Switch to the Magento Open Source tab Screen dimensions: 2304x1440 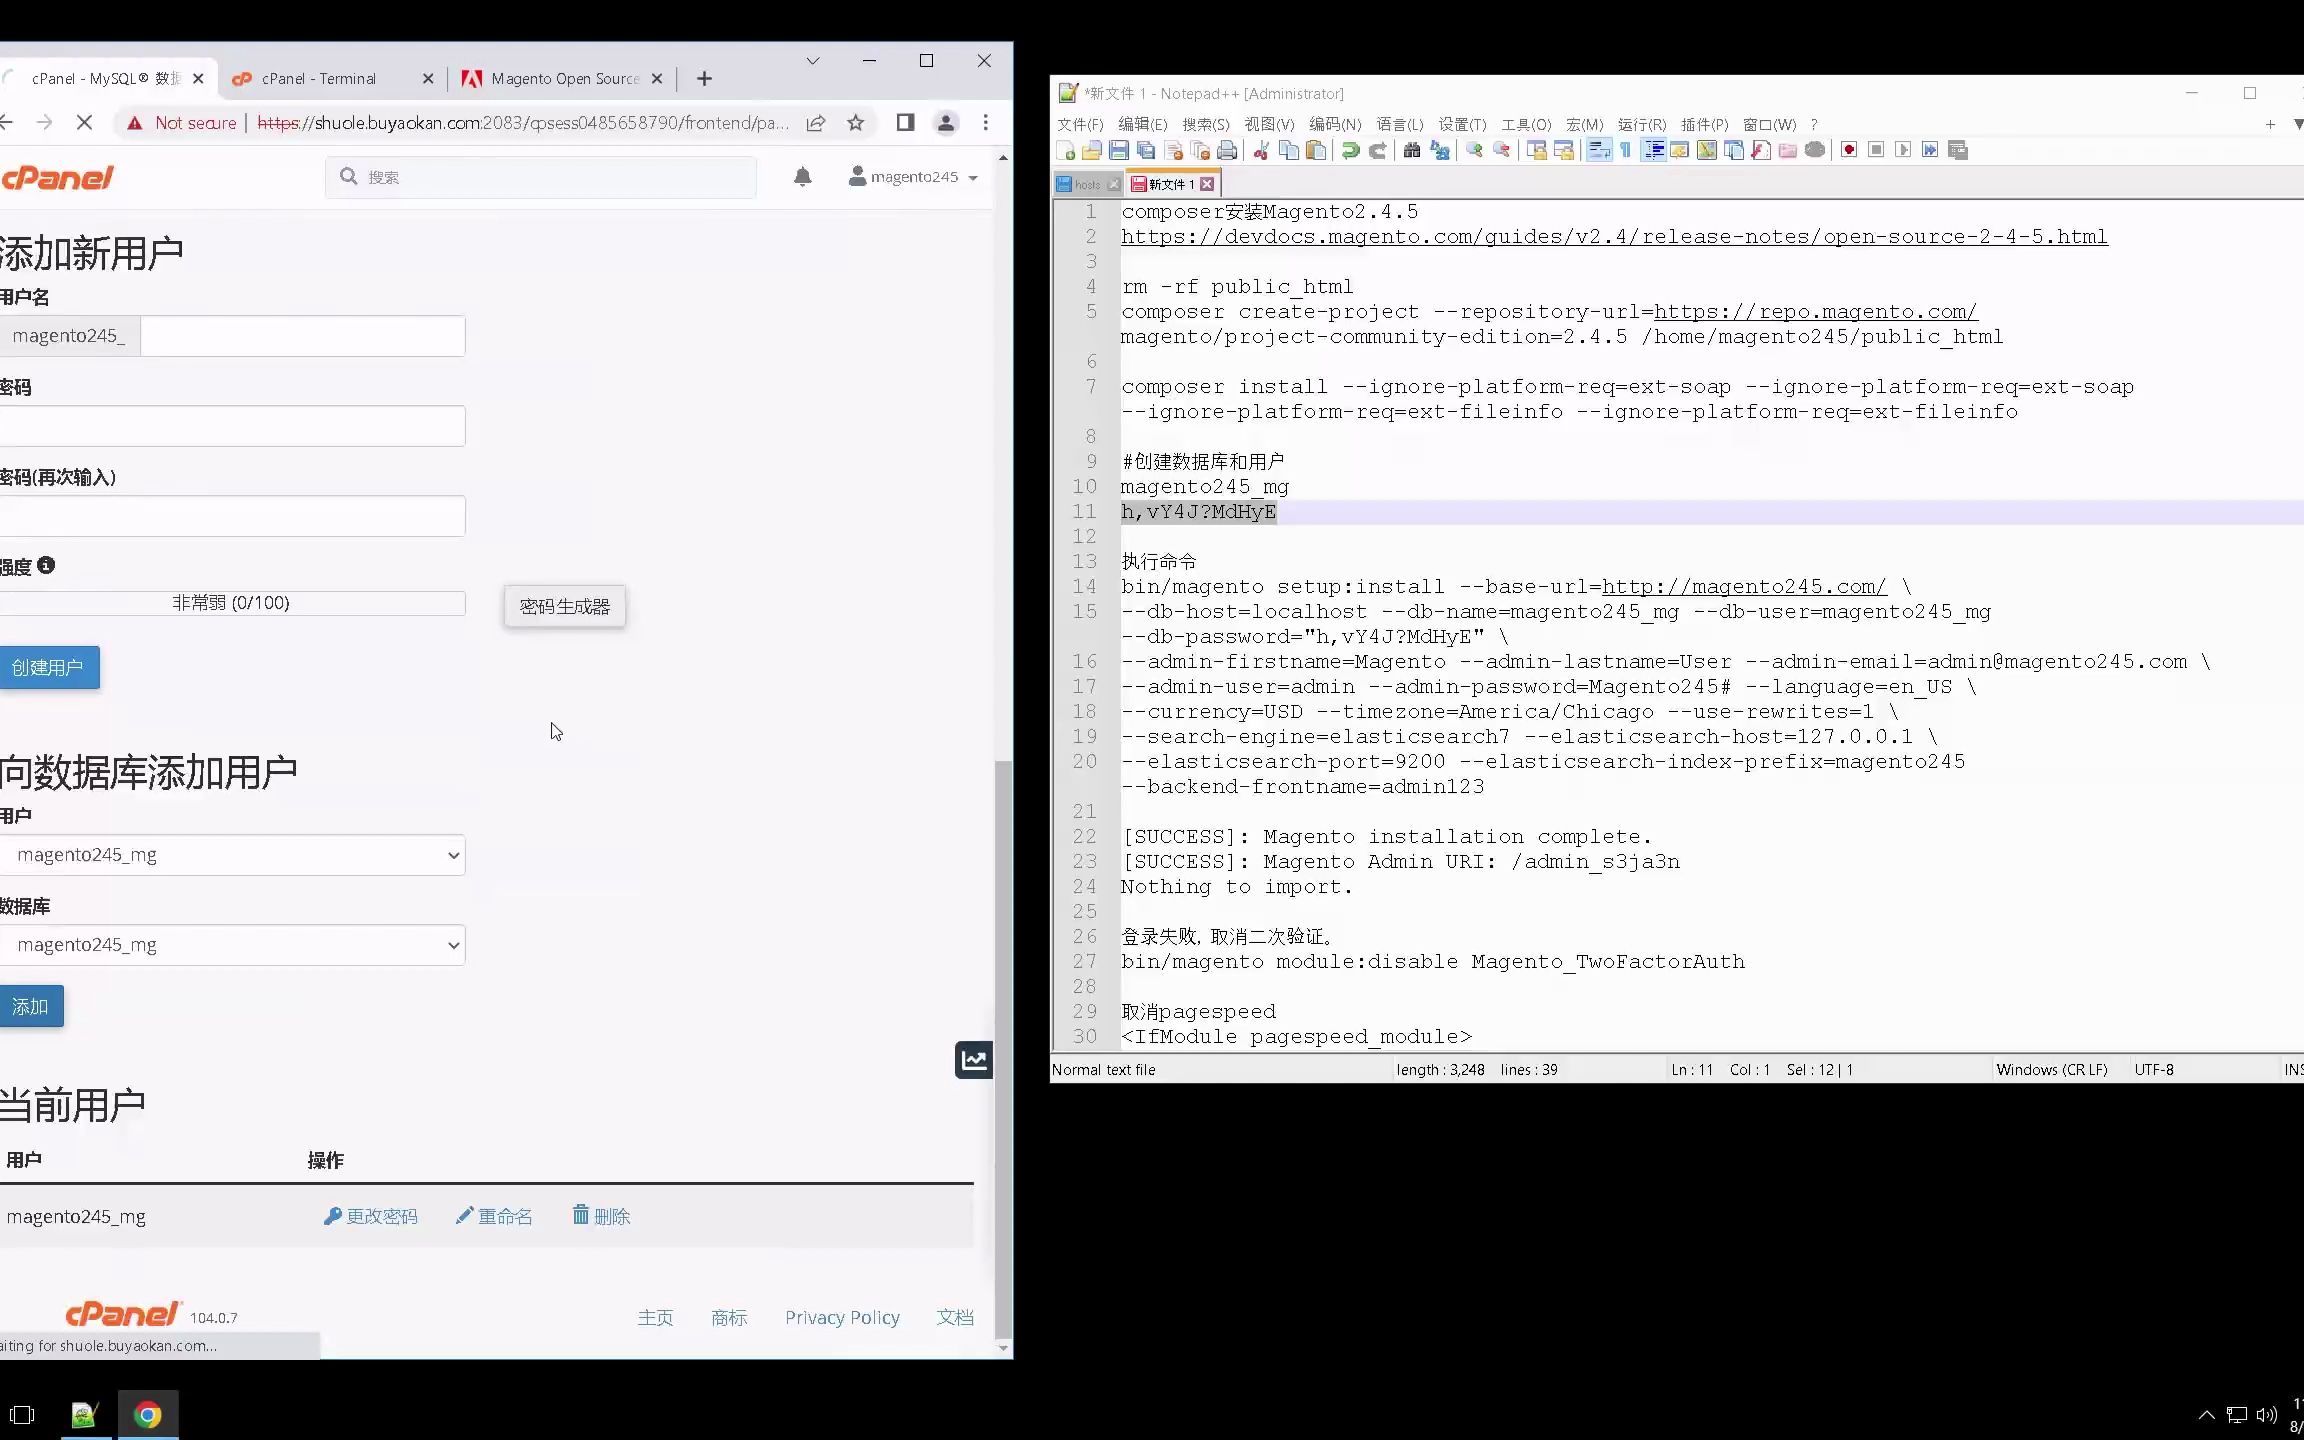(x=560, y=79)
